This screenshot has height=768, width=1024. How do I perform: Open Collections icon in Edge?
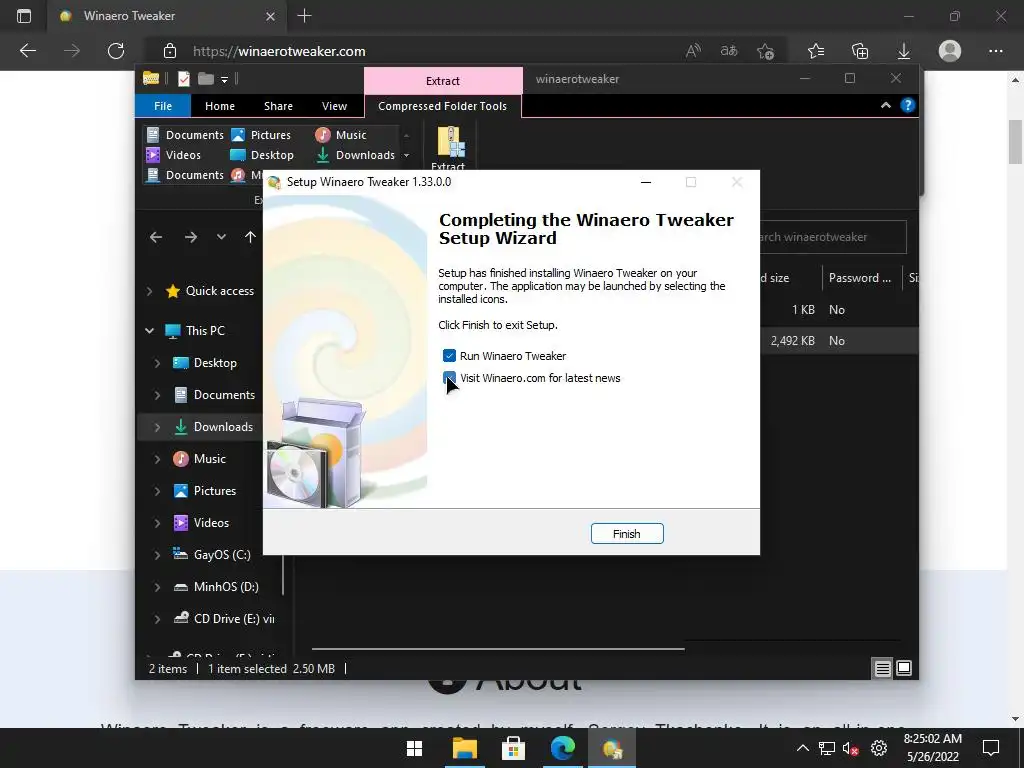click(860, 51)
